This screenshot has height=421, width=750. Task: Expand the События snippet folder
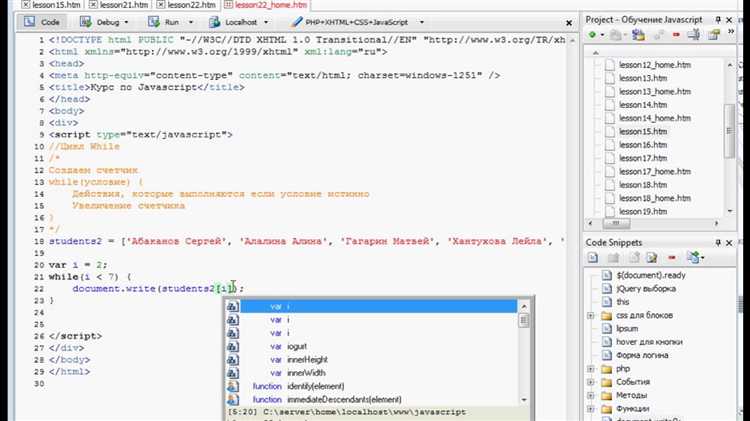coord(591,382)
